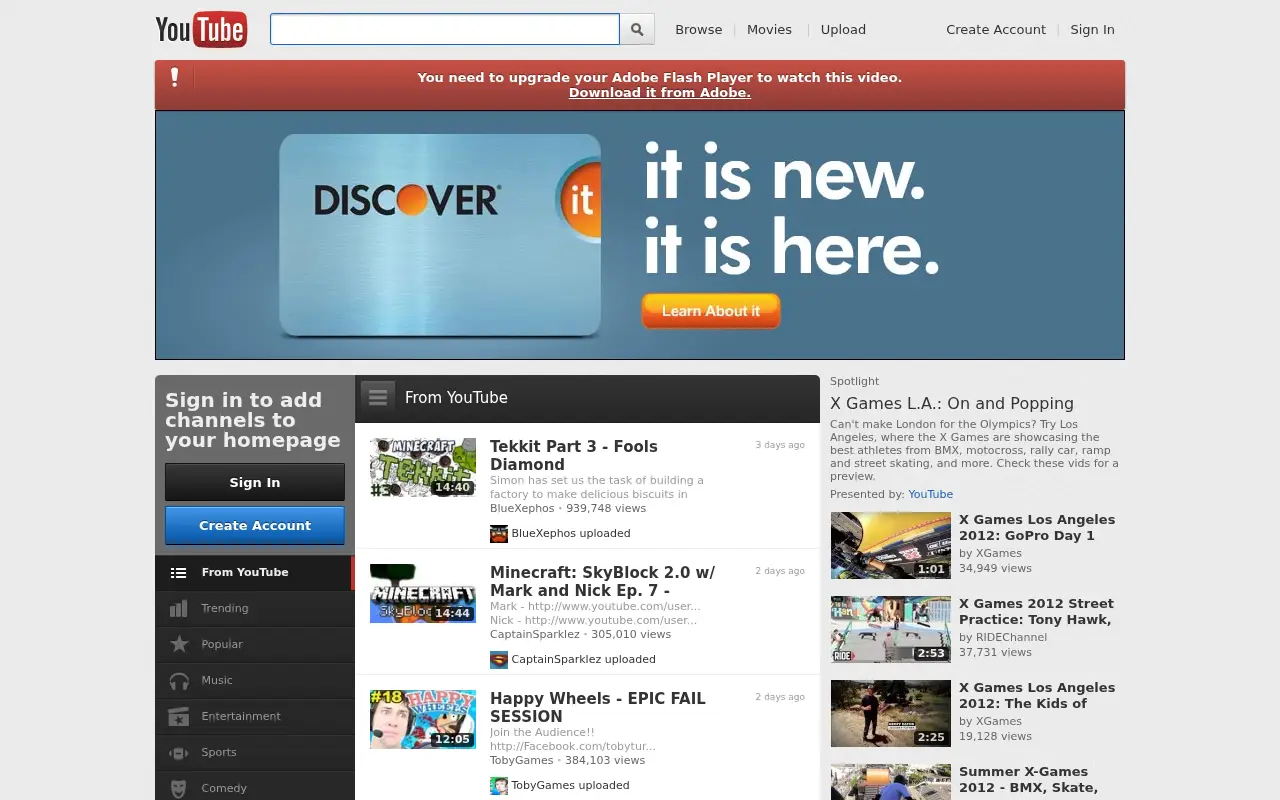Open Happy Wheels - EPIC FAIL SESSION title
Viewport: 1280px width, 800px height.
598,707
